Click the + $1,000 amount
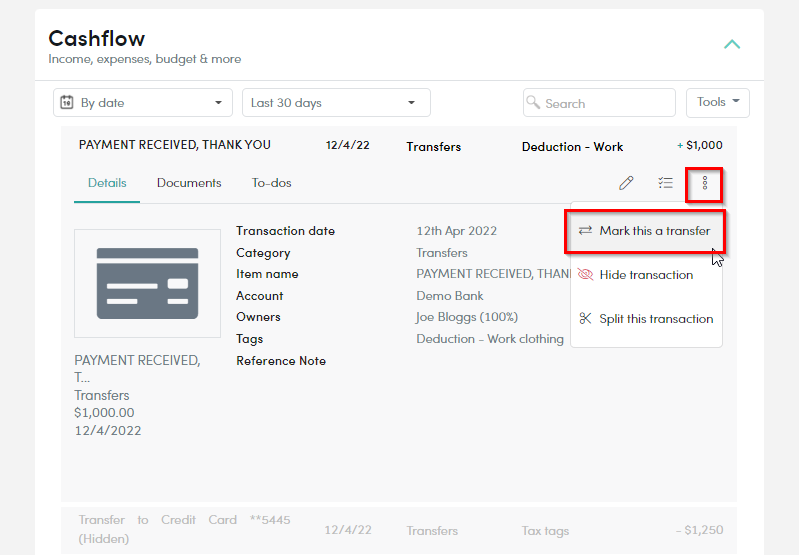Image resolution: width=799 pixels, height=555 pixels. click(x=700, y=145)
